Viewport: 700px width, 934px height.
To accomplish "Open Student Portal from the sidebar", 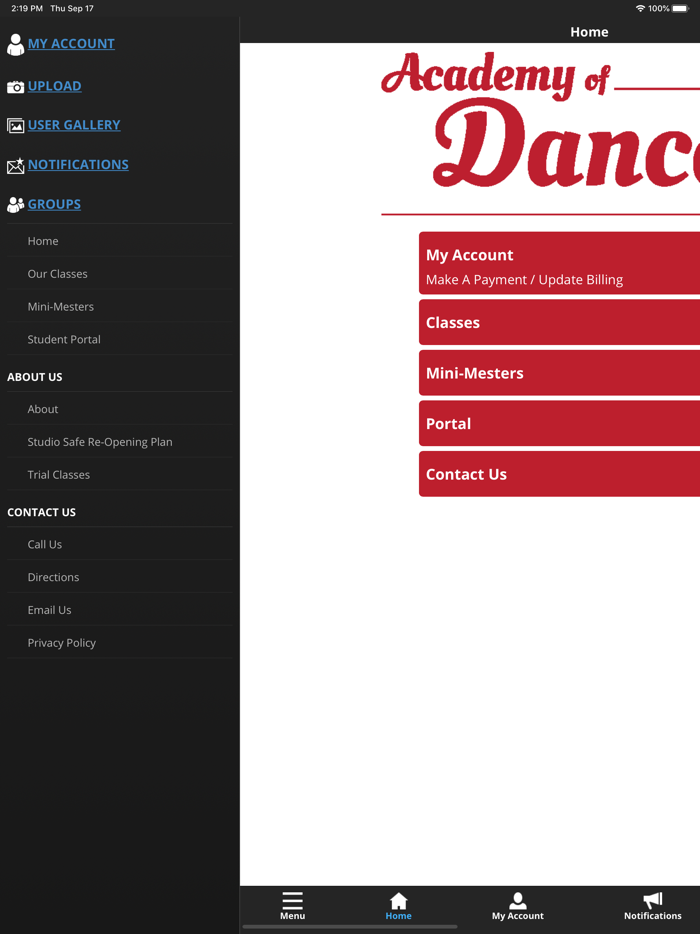I will (119, 339).
